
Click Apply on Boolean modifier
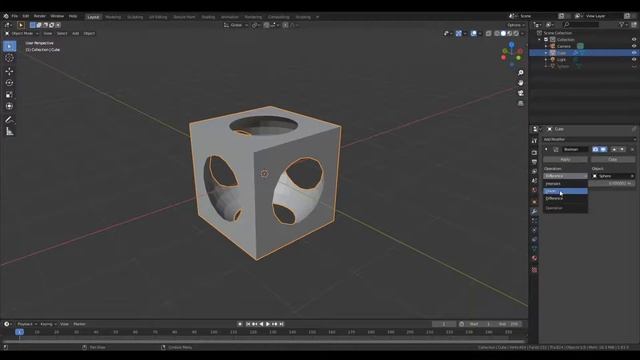[x=565, y=159]
